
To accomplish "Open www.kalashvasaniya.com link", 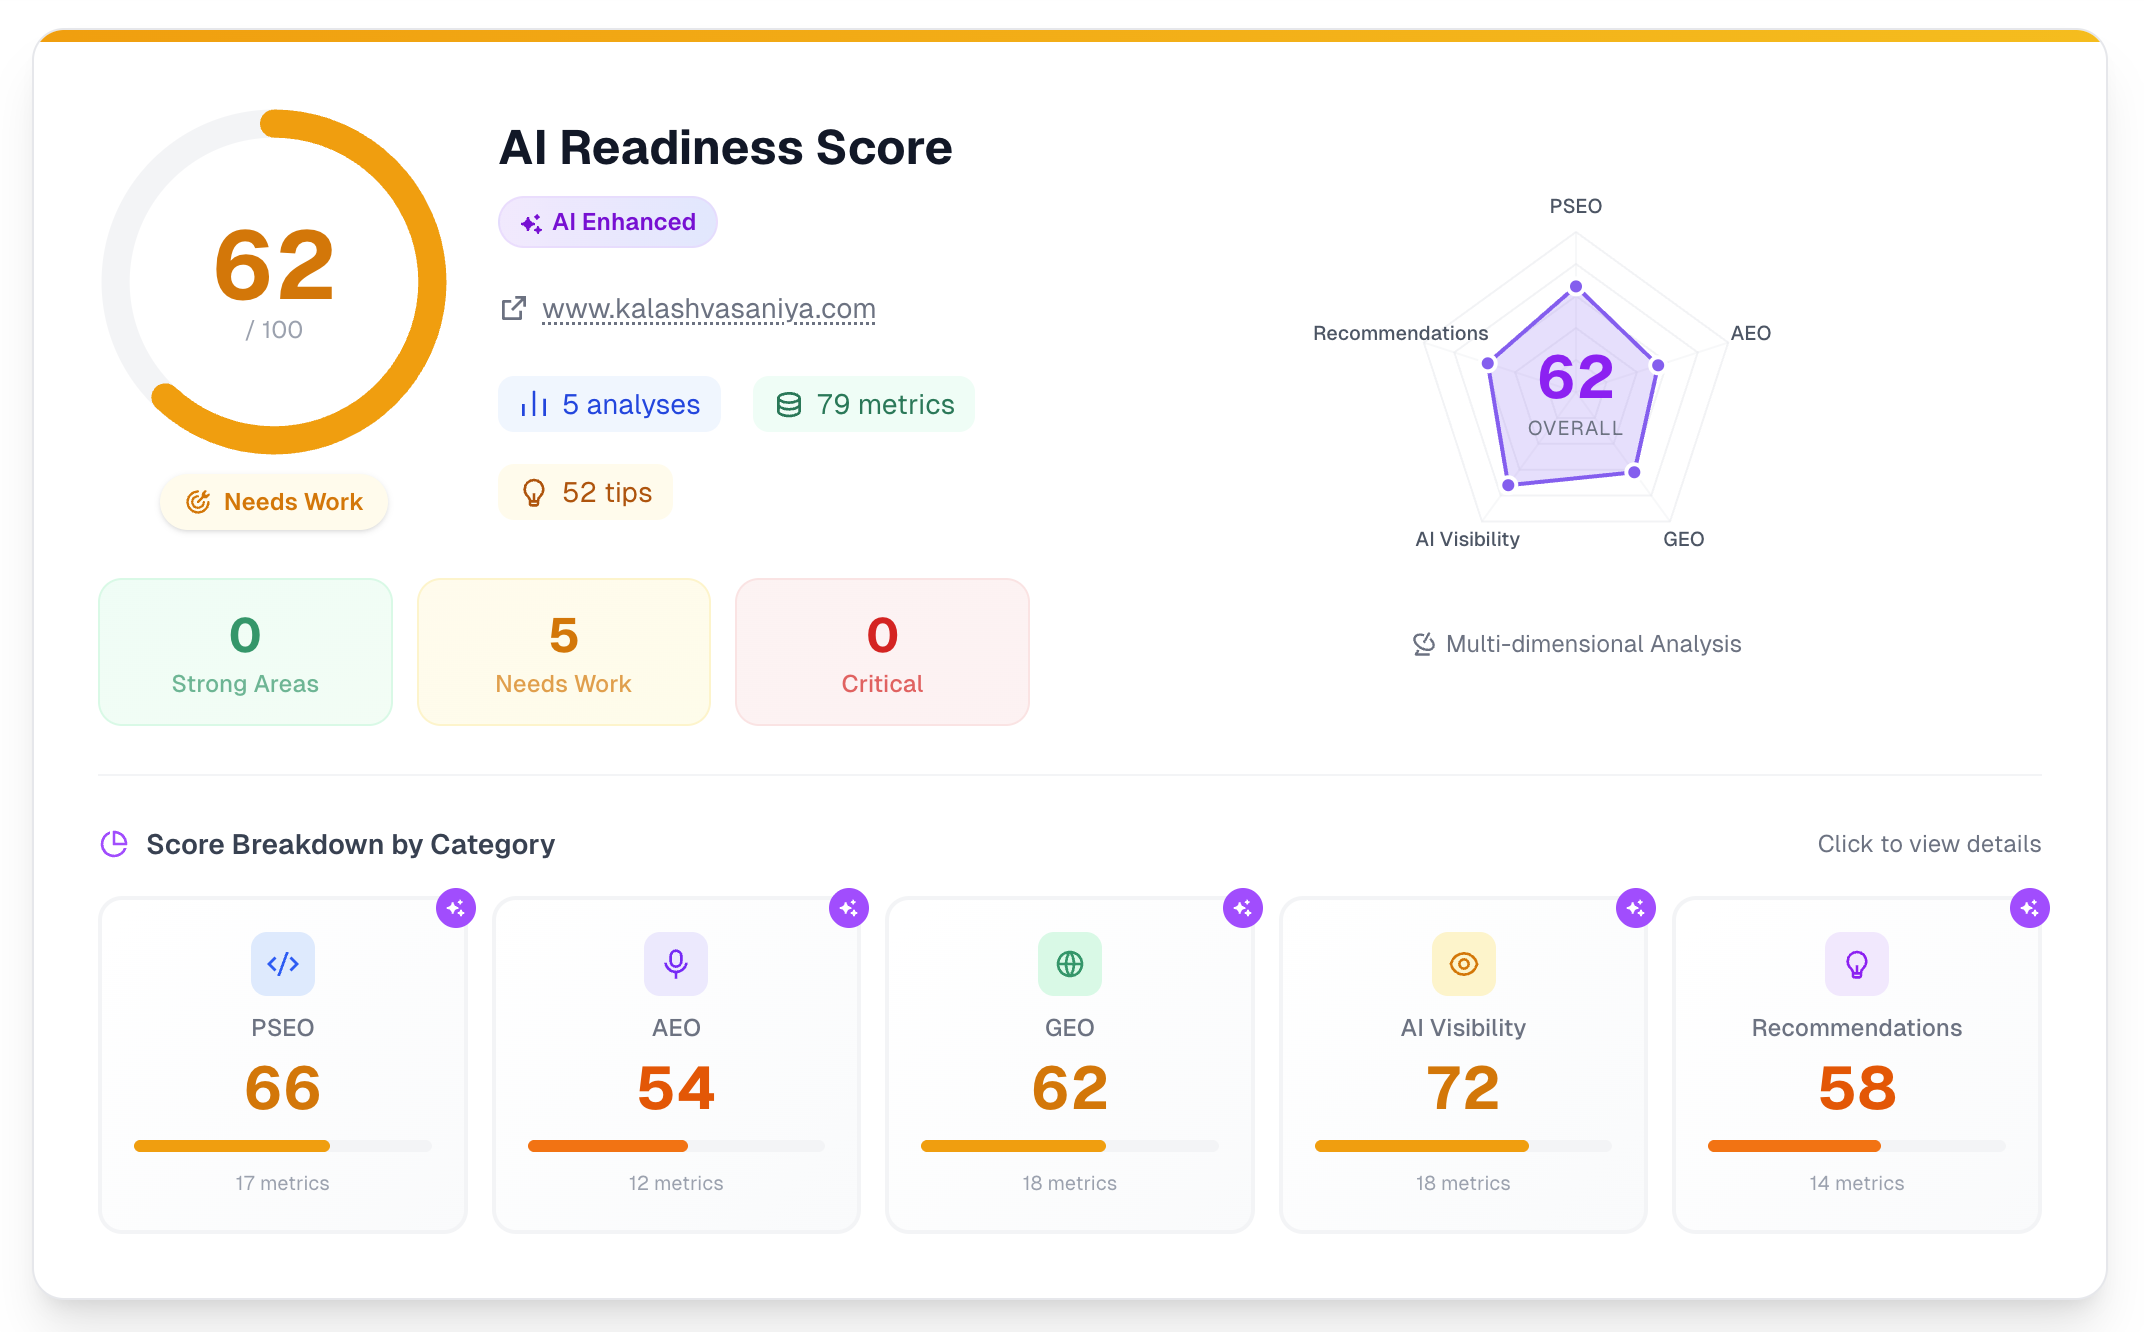I will pyautogui.click(x=708, y=309).
